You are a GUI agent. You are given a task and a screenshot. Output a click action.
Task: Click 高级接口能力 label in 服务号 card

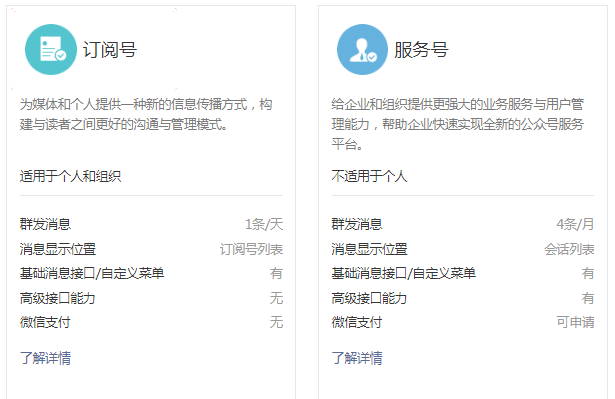point(369,299)
